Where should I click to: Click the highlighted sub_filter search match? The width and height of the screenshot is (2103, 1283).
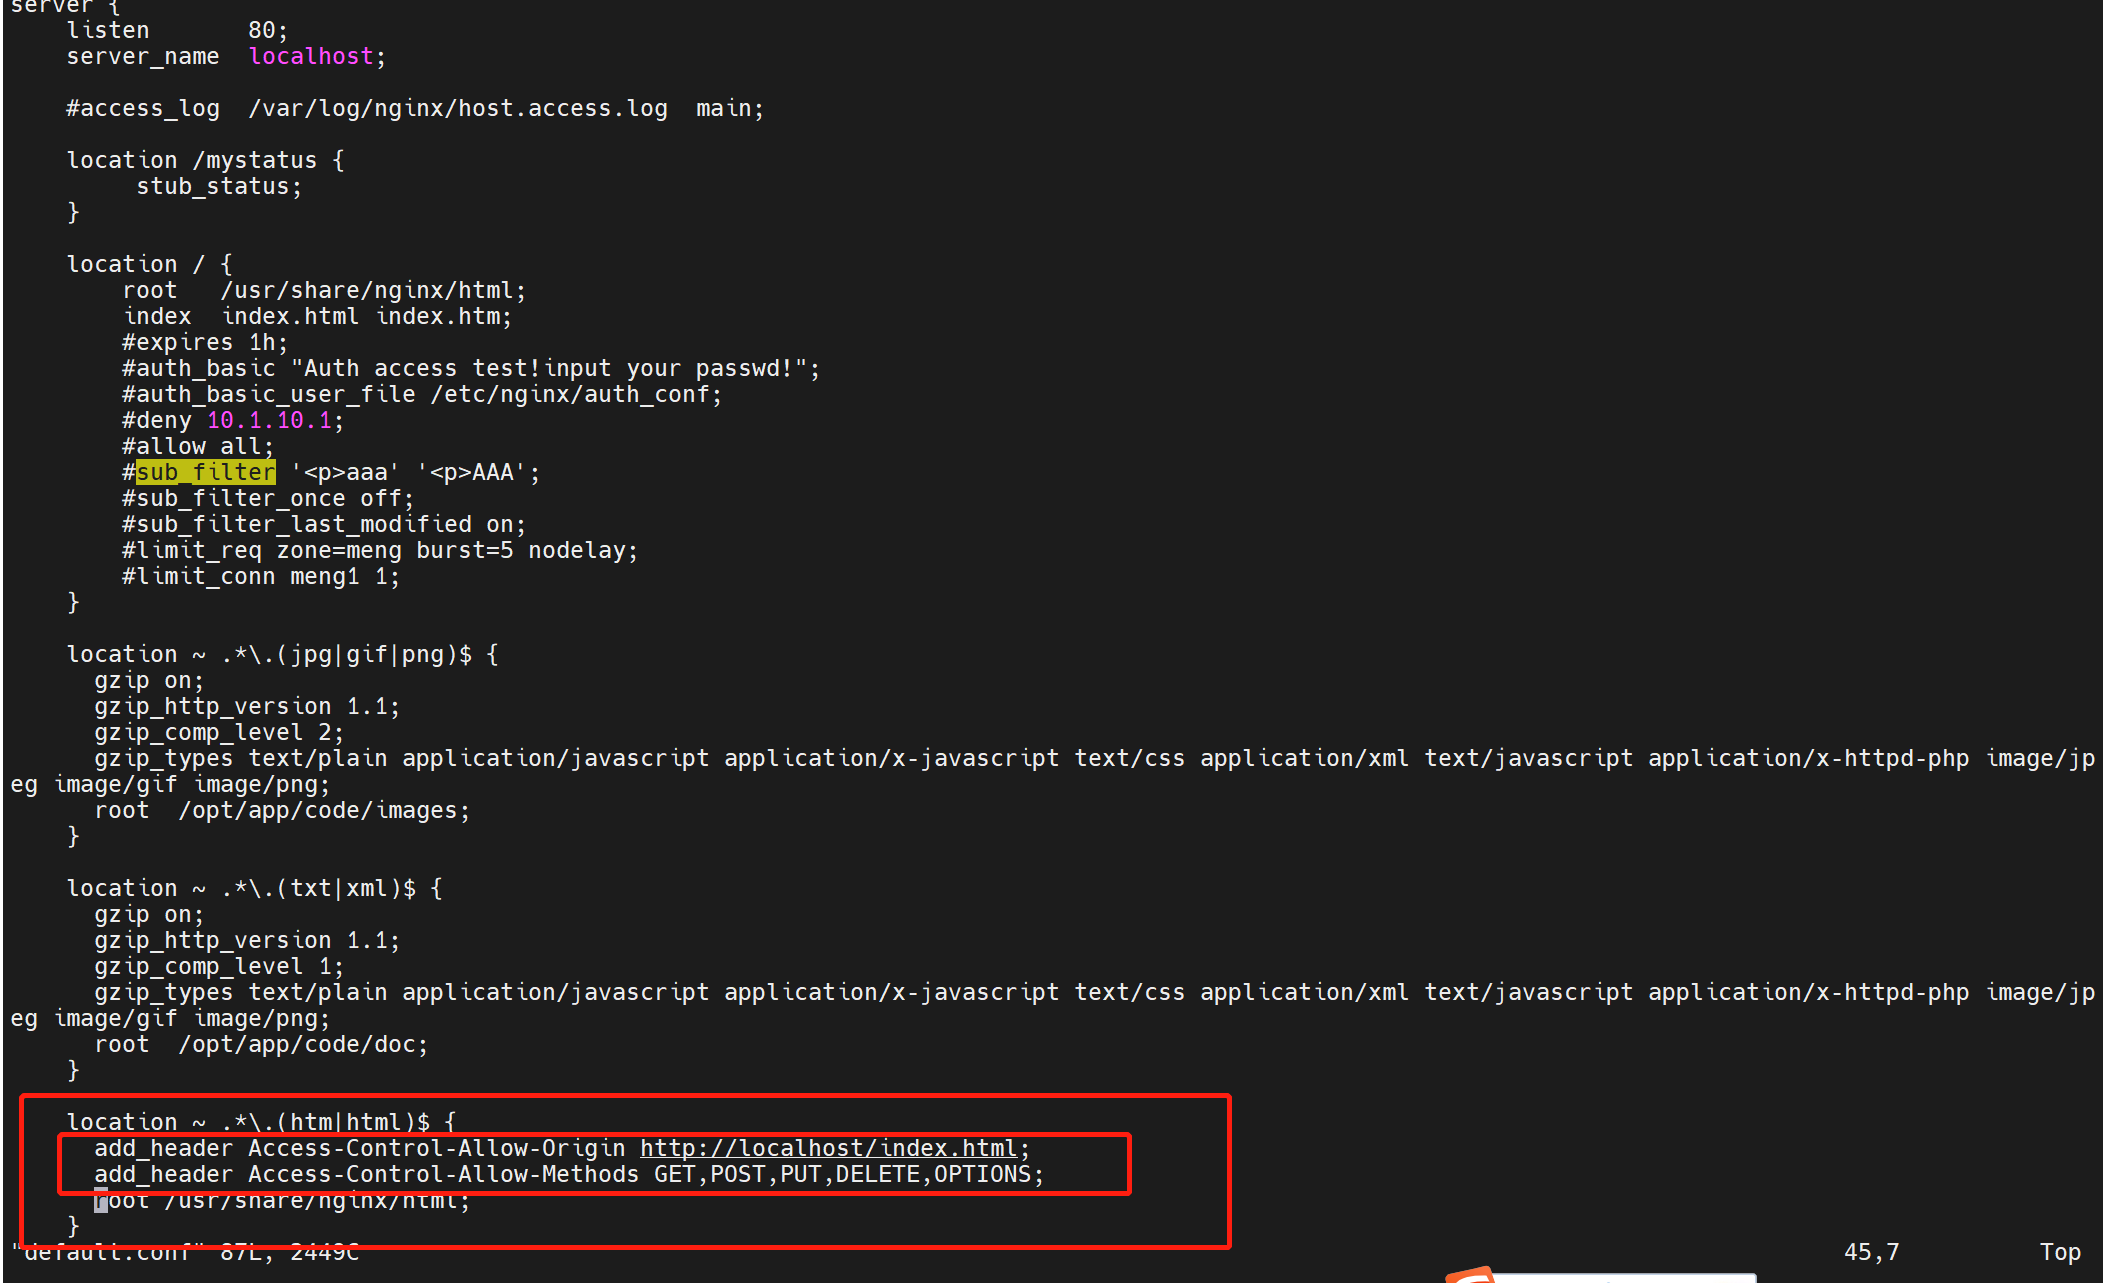pyautogui.click(x=205, y=472)
